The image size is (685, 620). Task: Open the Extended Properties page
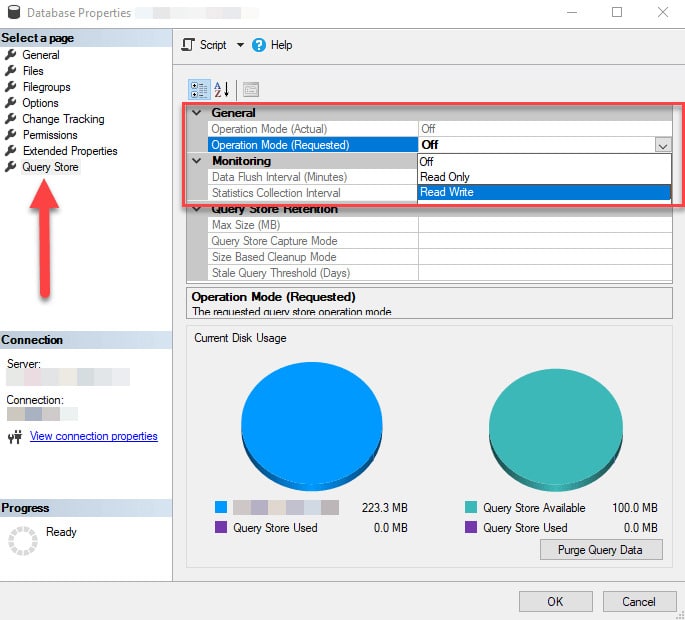pyautogui.click(x=70, y=151)
